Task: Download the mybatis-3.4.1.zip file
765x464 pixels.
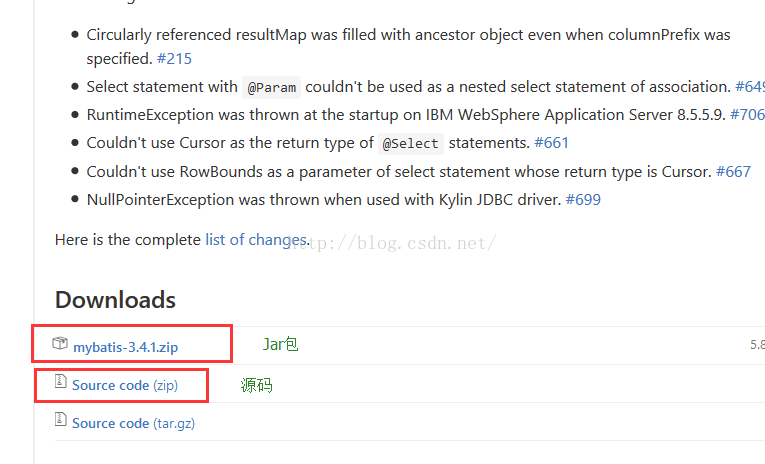Action: coord(125,347)
